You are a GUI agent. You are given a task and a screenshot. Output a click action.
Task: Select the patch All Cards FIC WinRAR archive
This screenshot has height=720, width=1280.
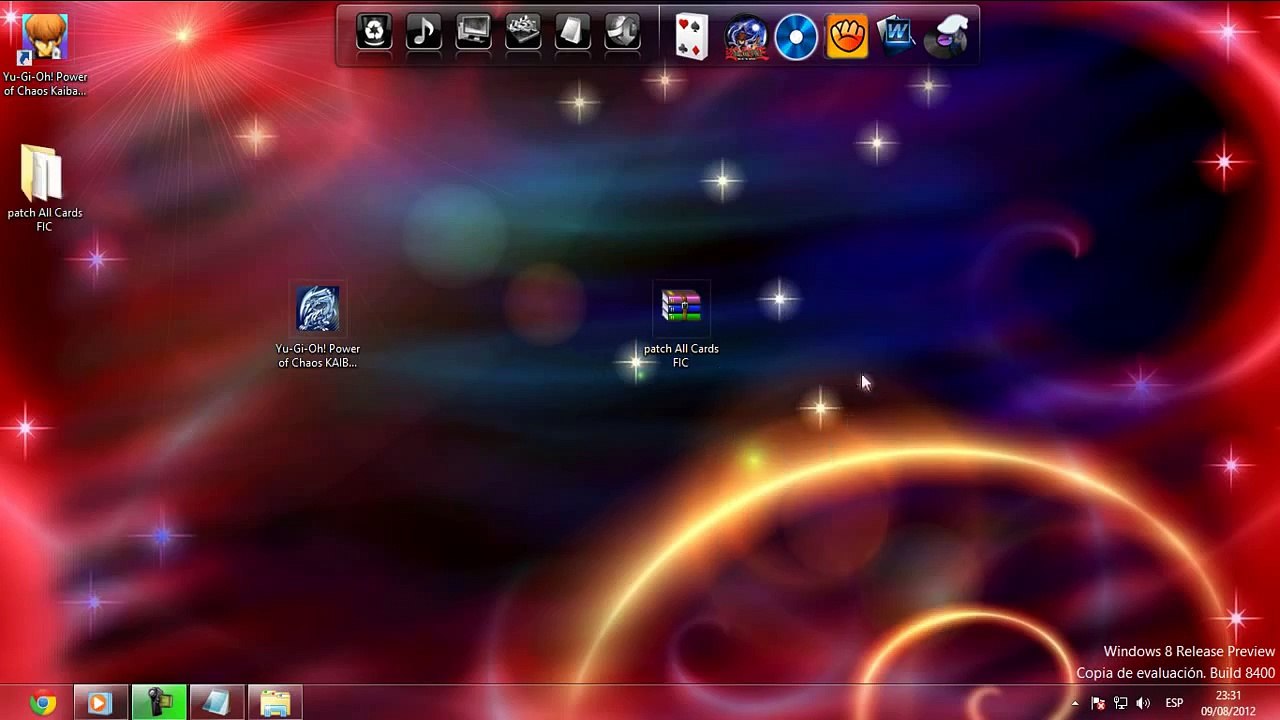tap(681, 308)
